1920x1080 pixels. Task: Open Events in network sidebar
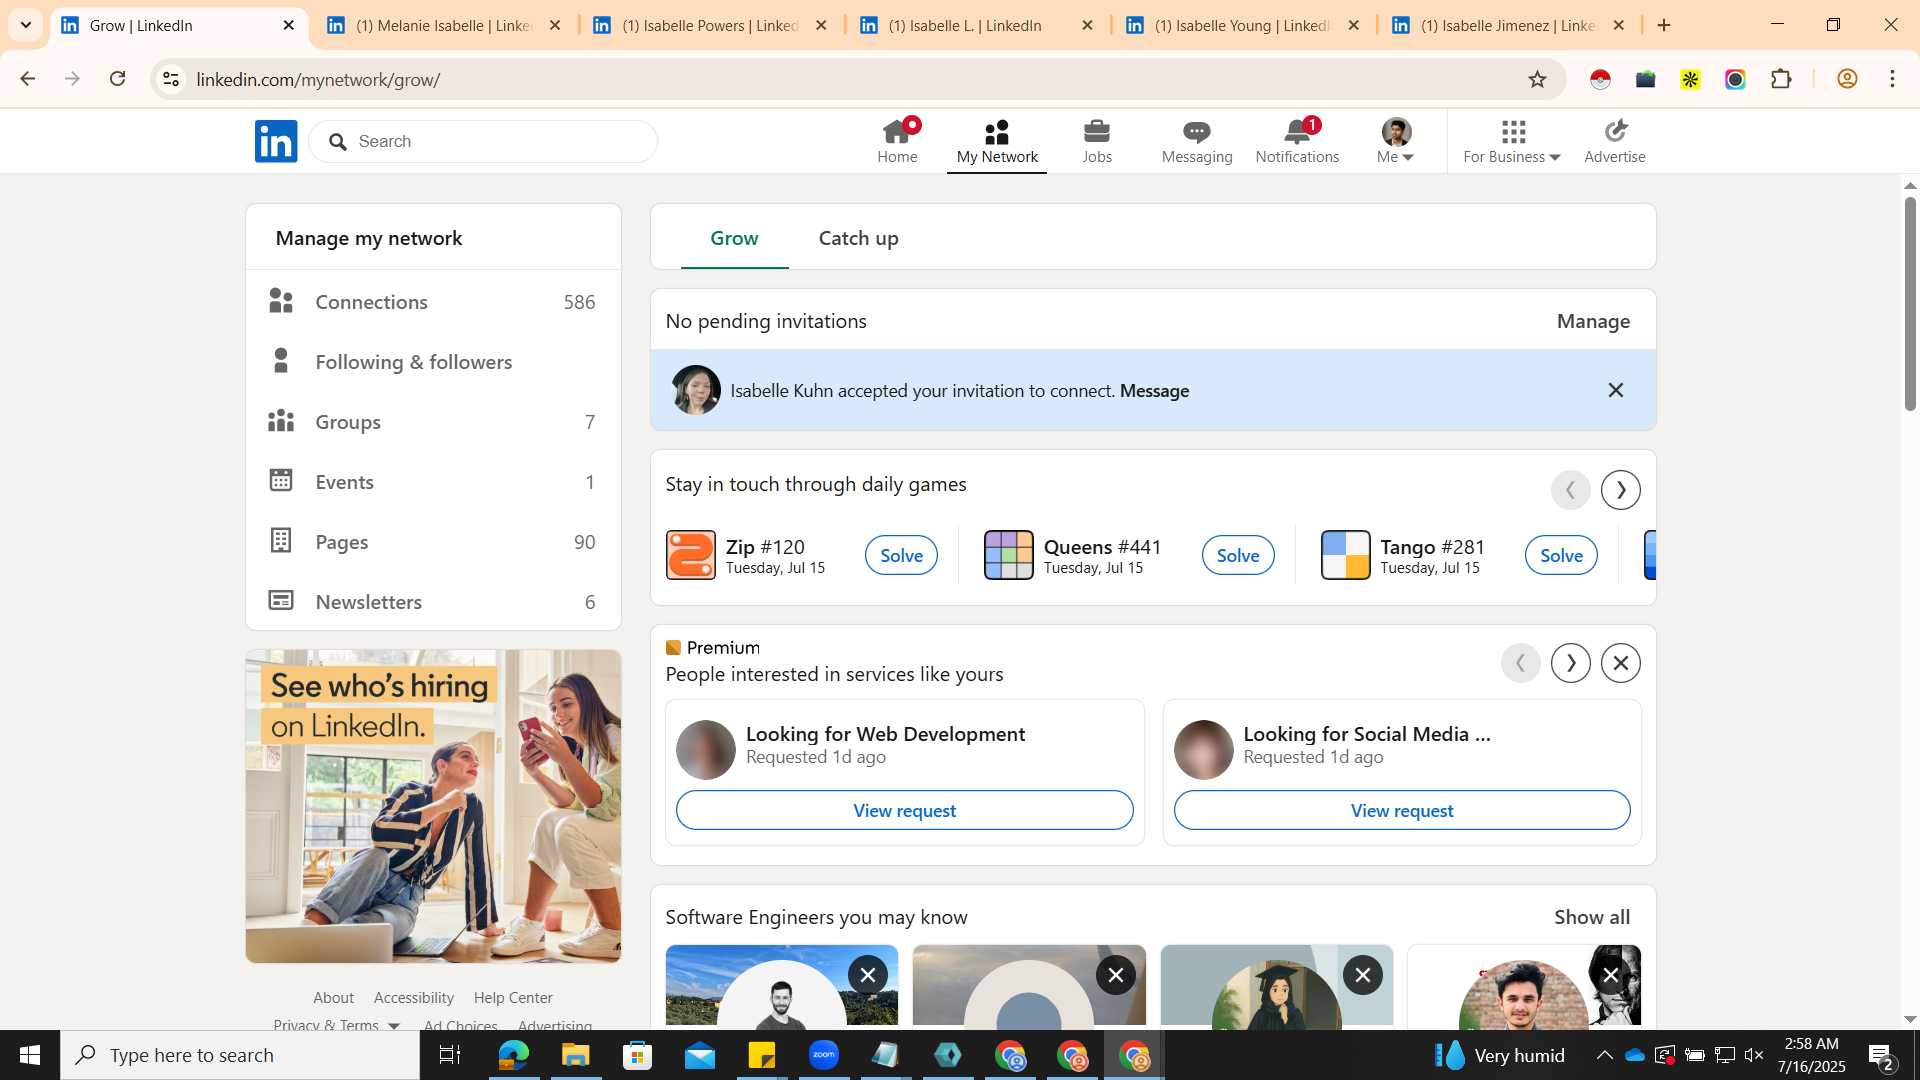pos(433,482)
